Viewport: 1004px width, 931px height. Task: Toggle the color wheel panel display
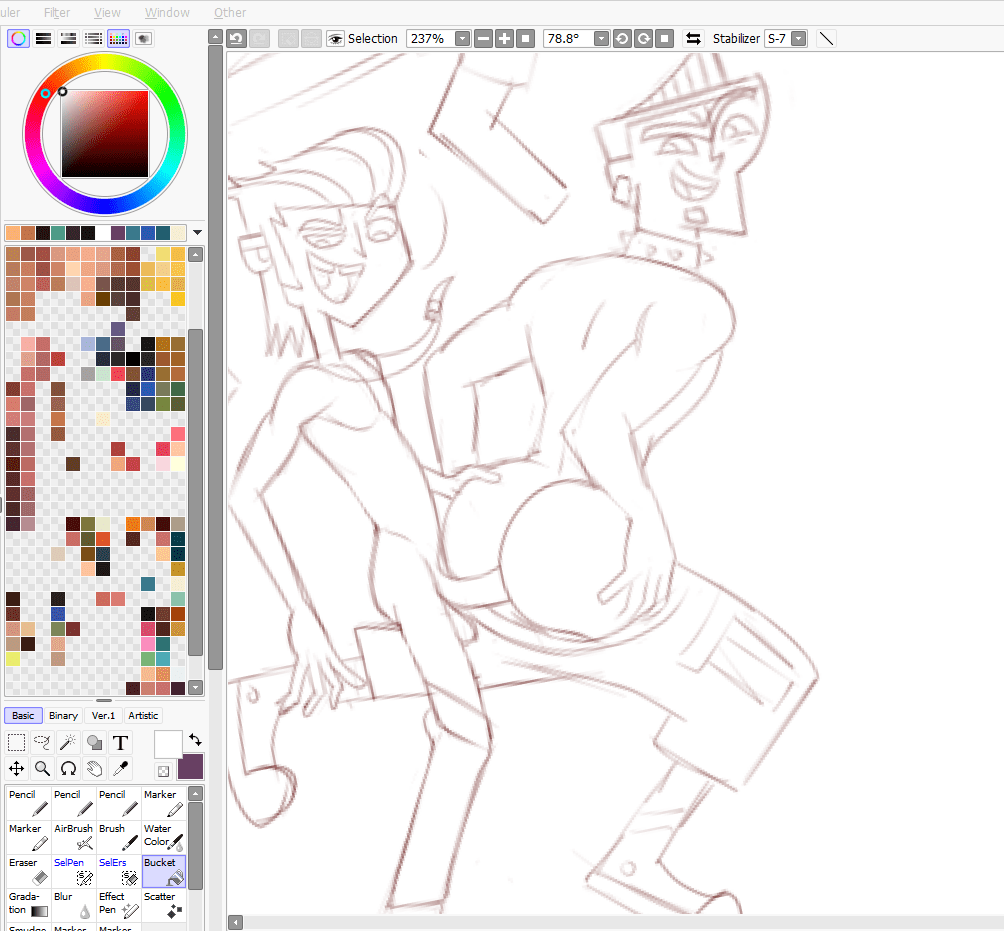tap(19, 36)
